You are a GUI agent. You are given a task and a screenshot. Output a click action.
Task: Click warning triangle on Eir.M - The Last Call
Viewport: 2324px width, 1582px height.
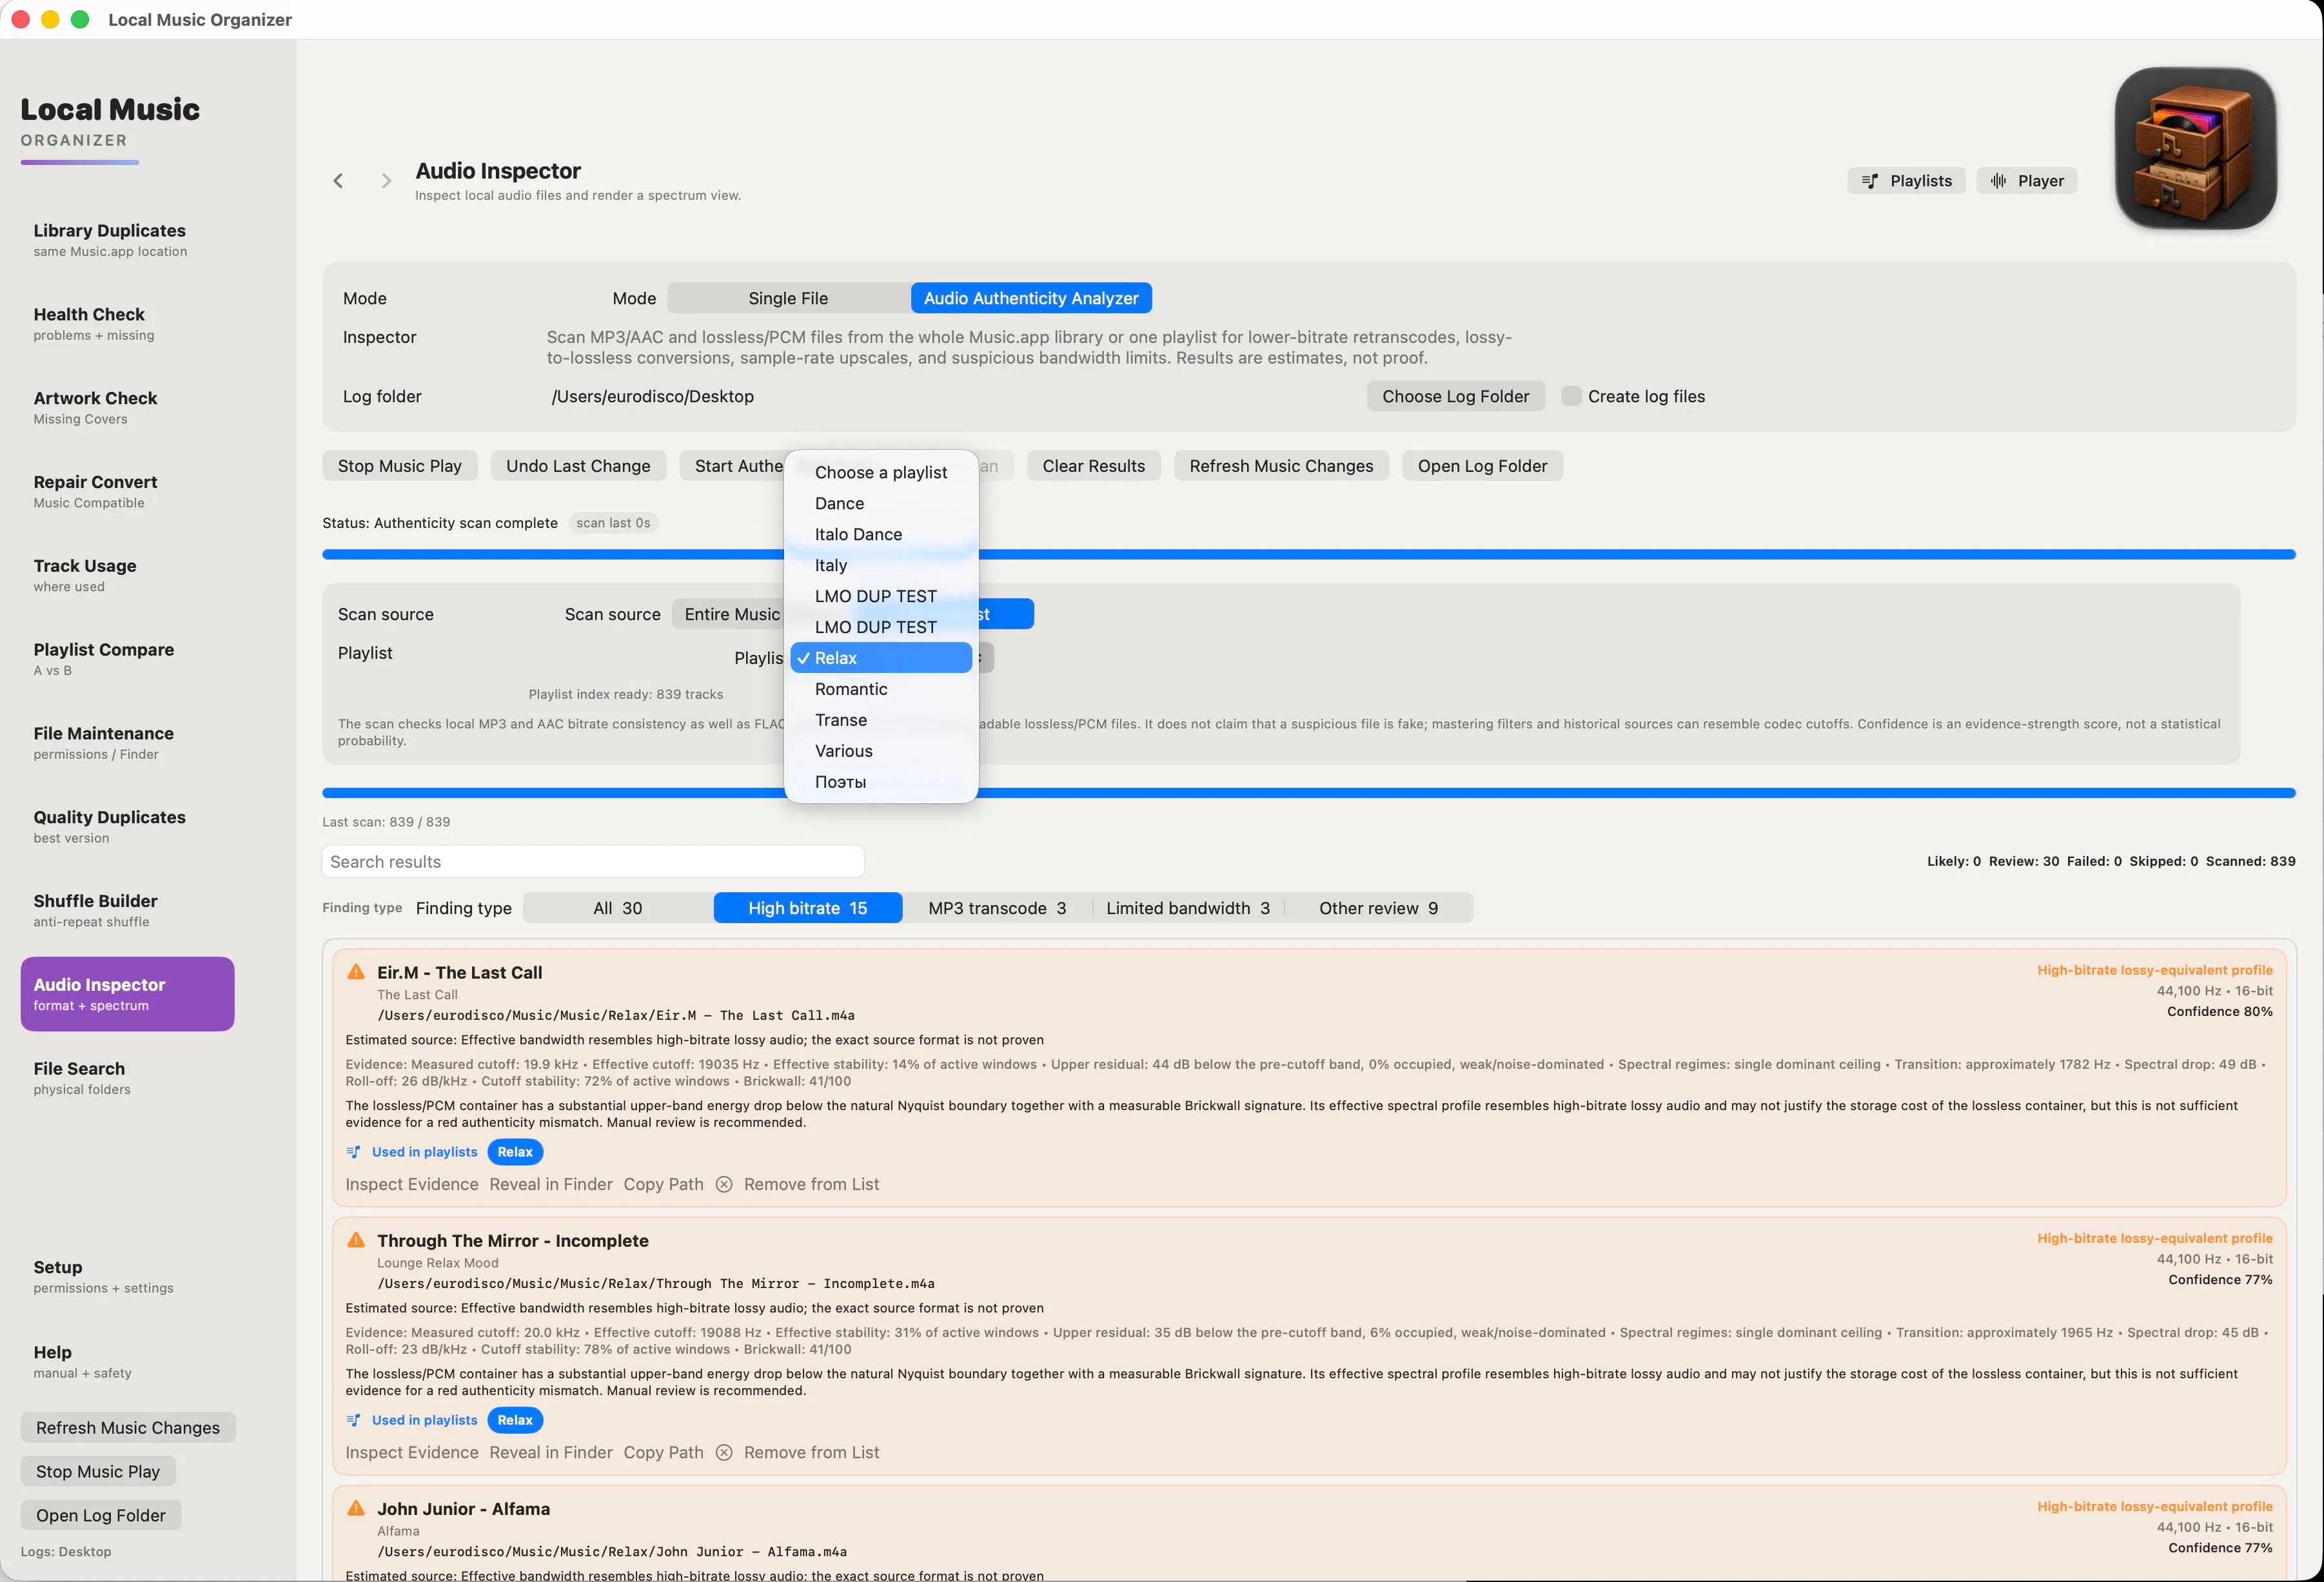click(356, 972)
